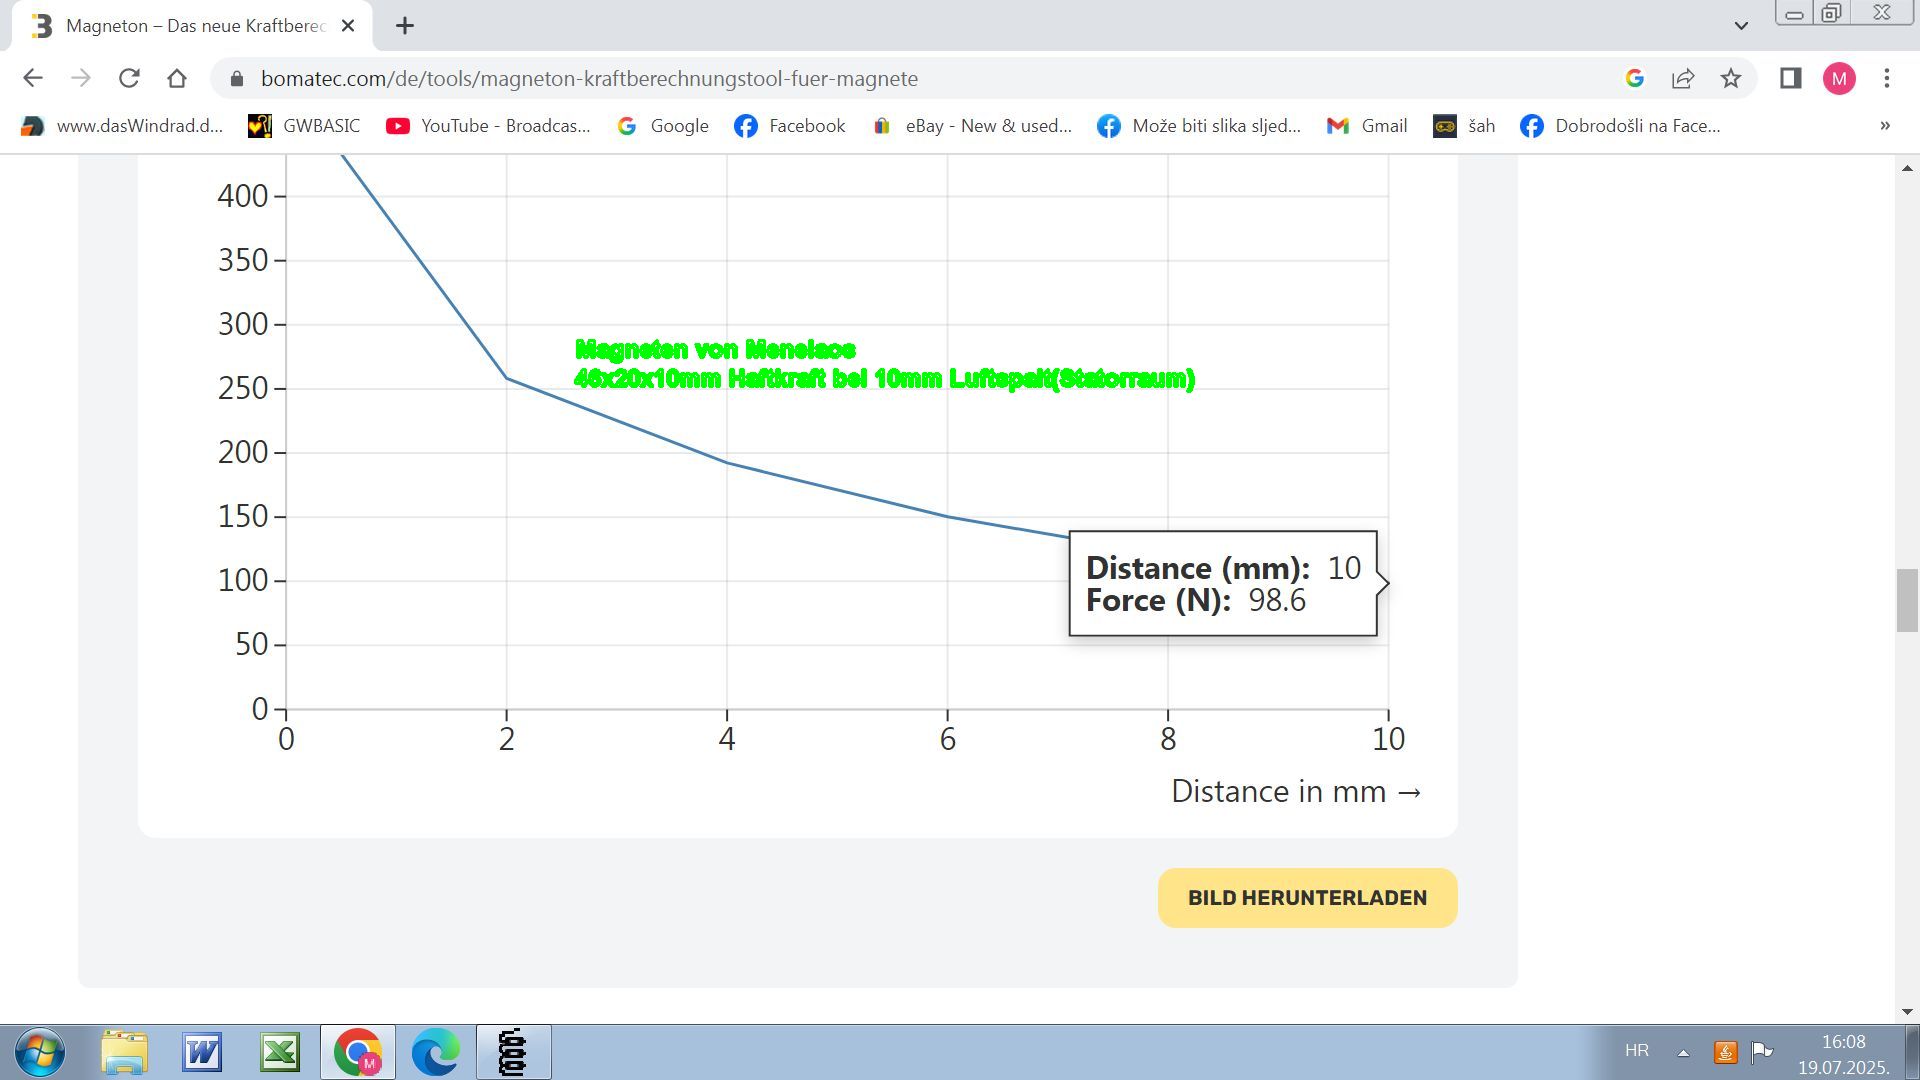Open the browser side panel icon
The height and width of the screenshot is (1080, 1920).
pos(1790,78)
